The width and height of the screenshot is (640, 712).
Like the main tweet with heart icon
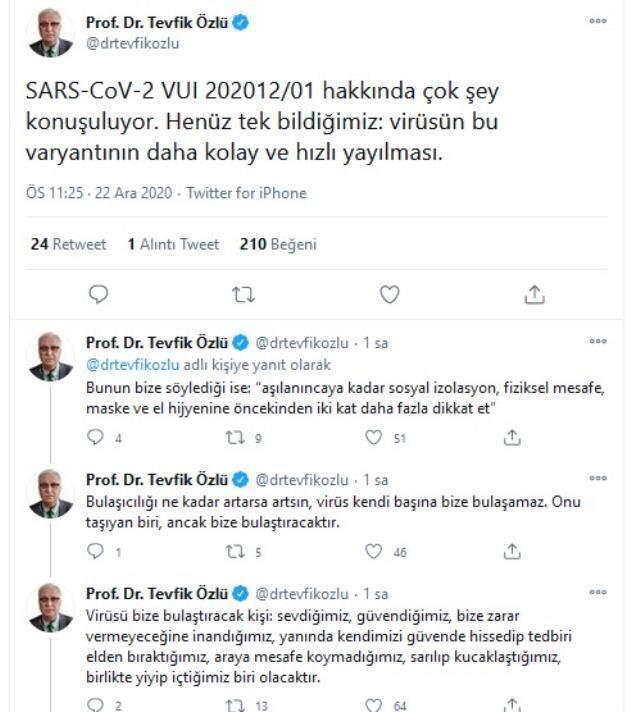[389, 294]
